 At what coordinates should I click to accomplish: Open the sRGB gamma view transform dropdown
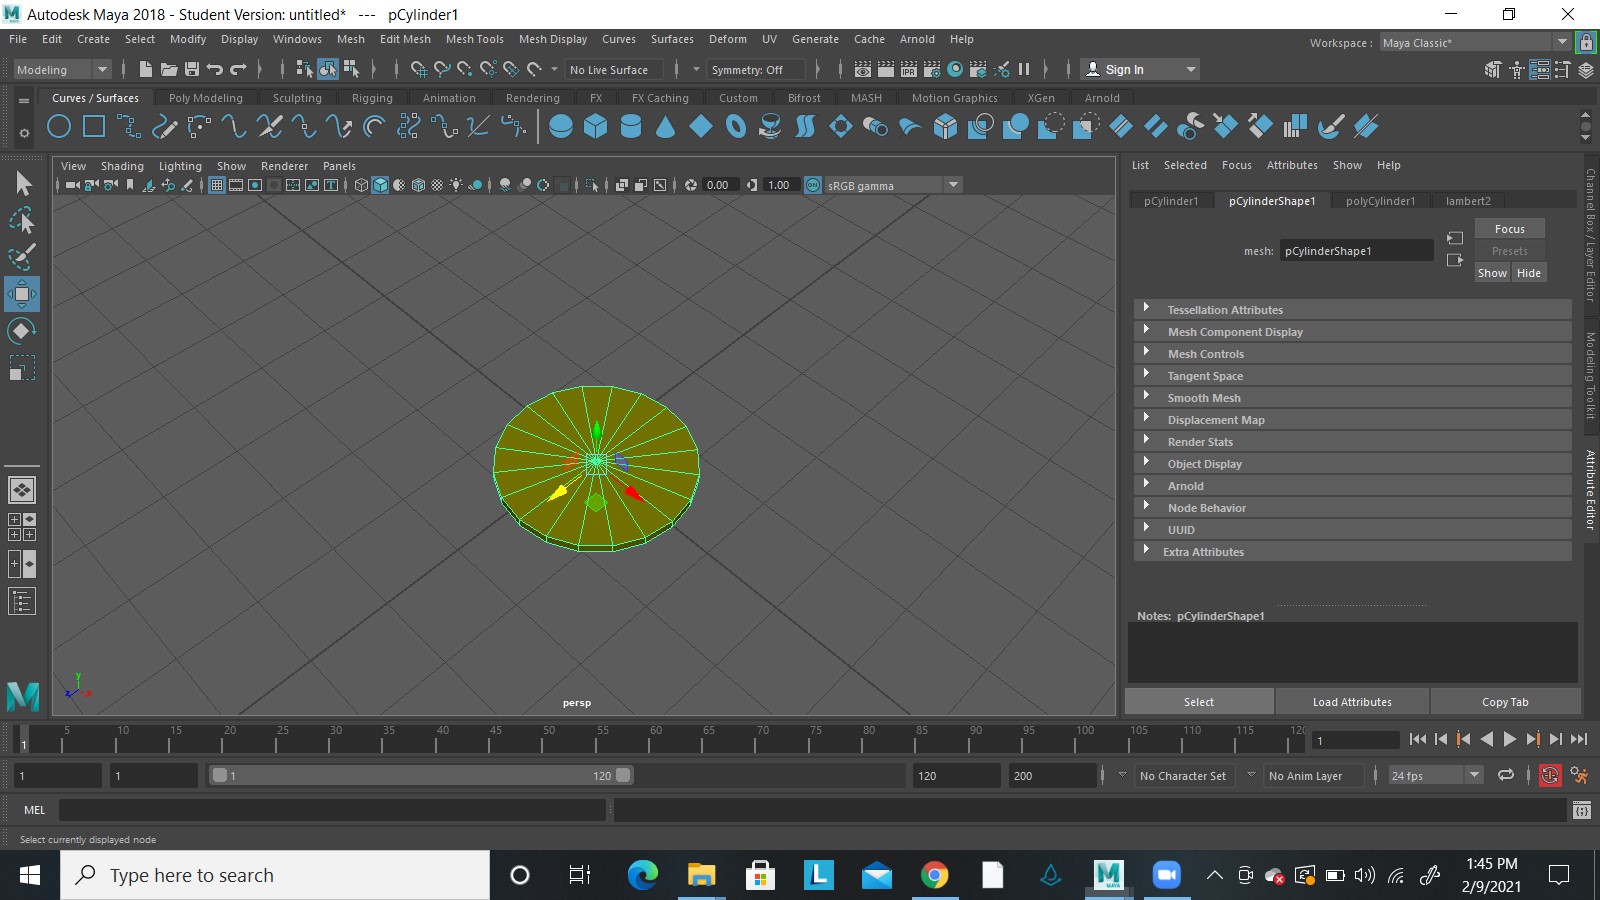point(893,185)
